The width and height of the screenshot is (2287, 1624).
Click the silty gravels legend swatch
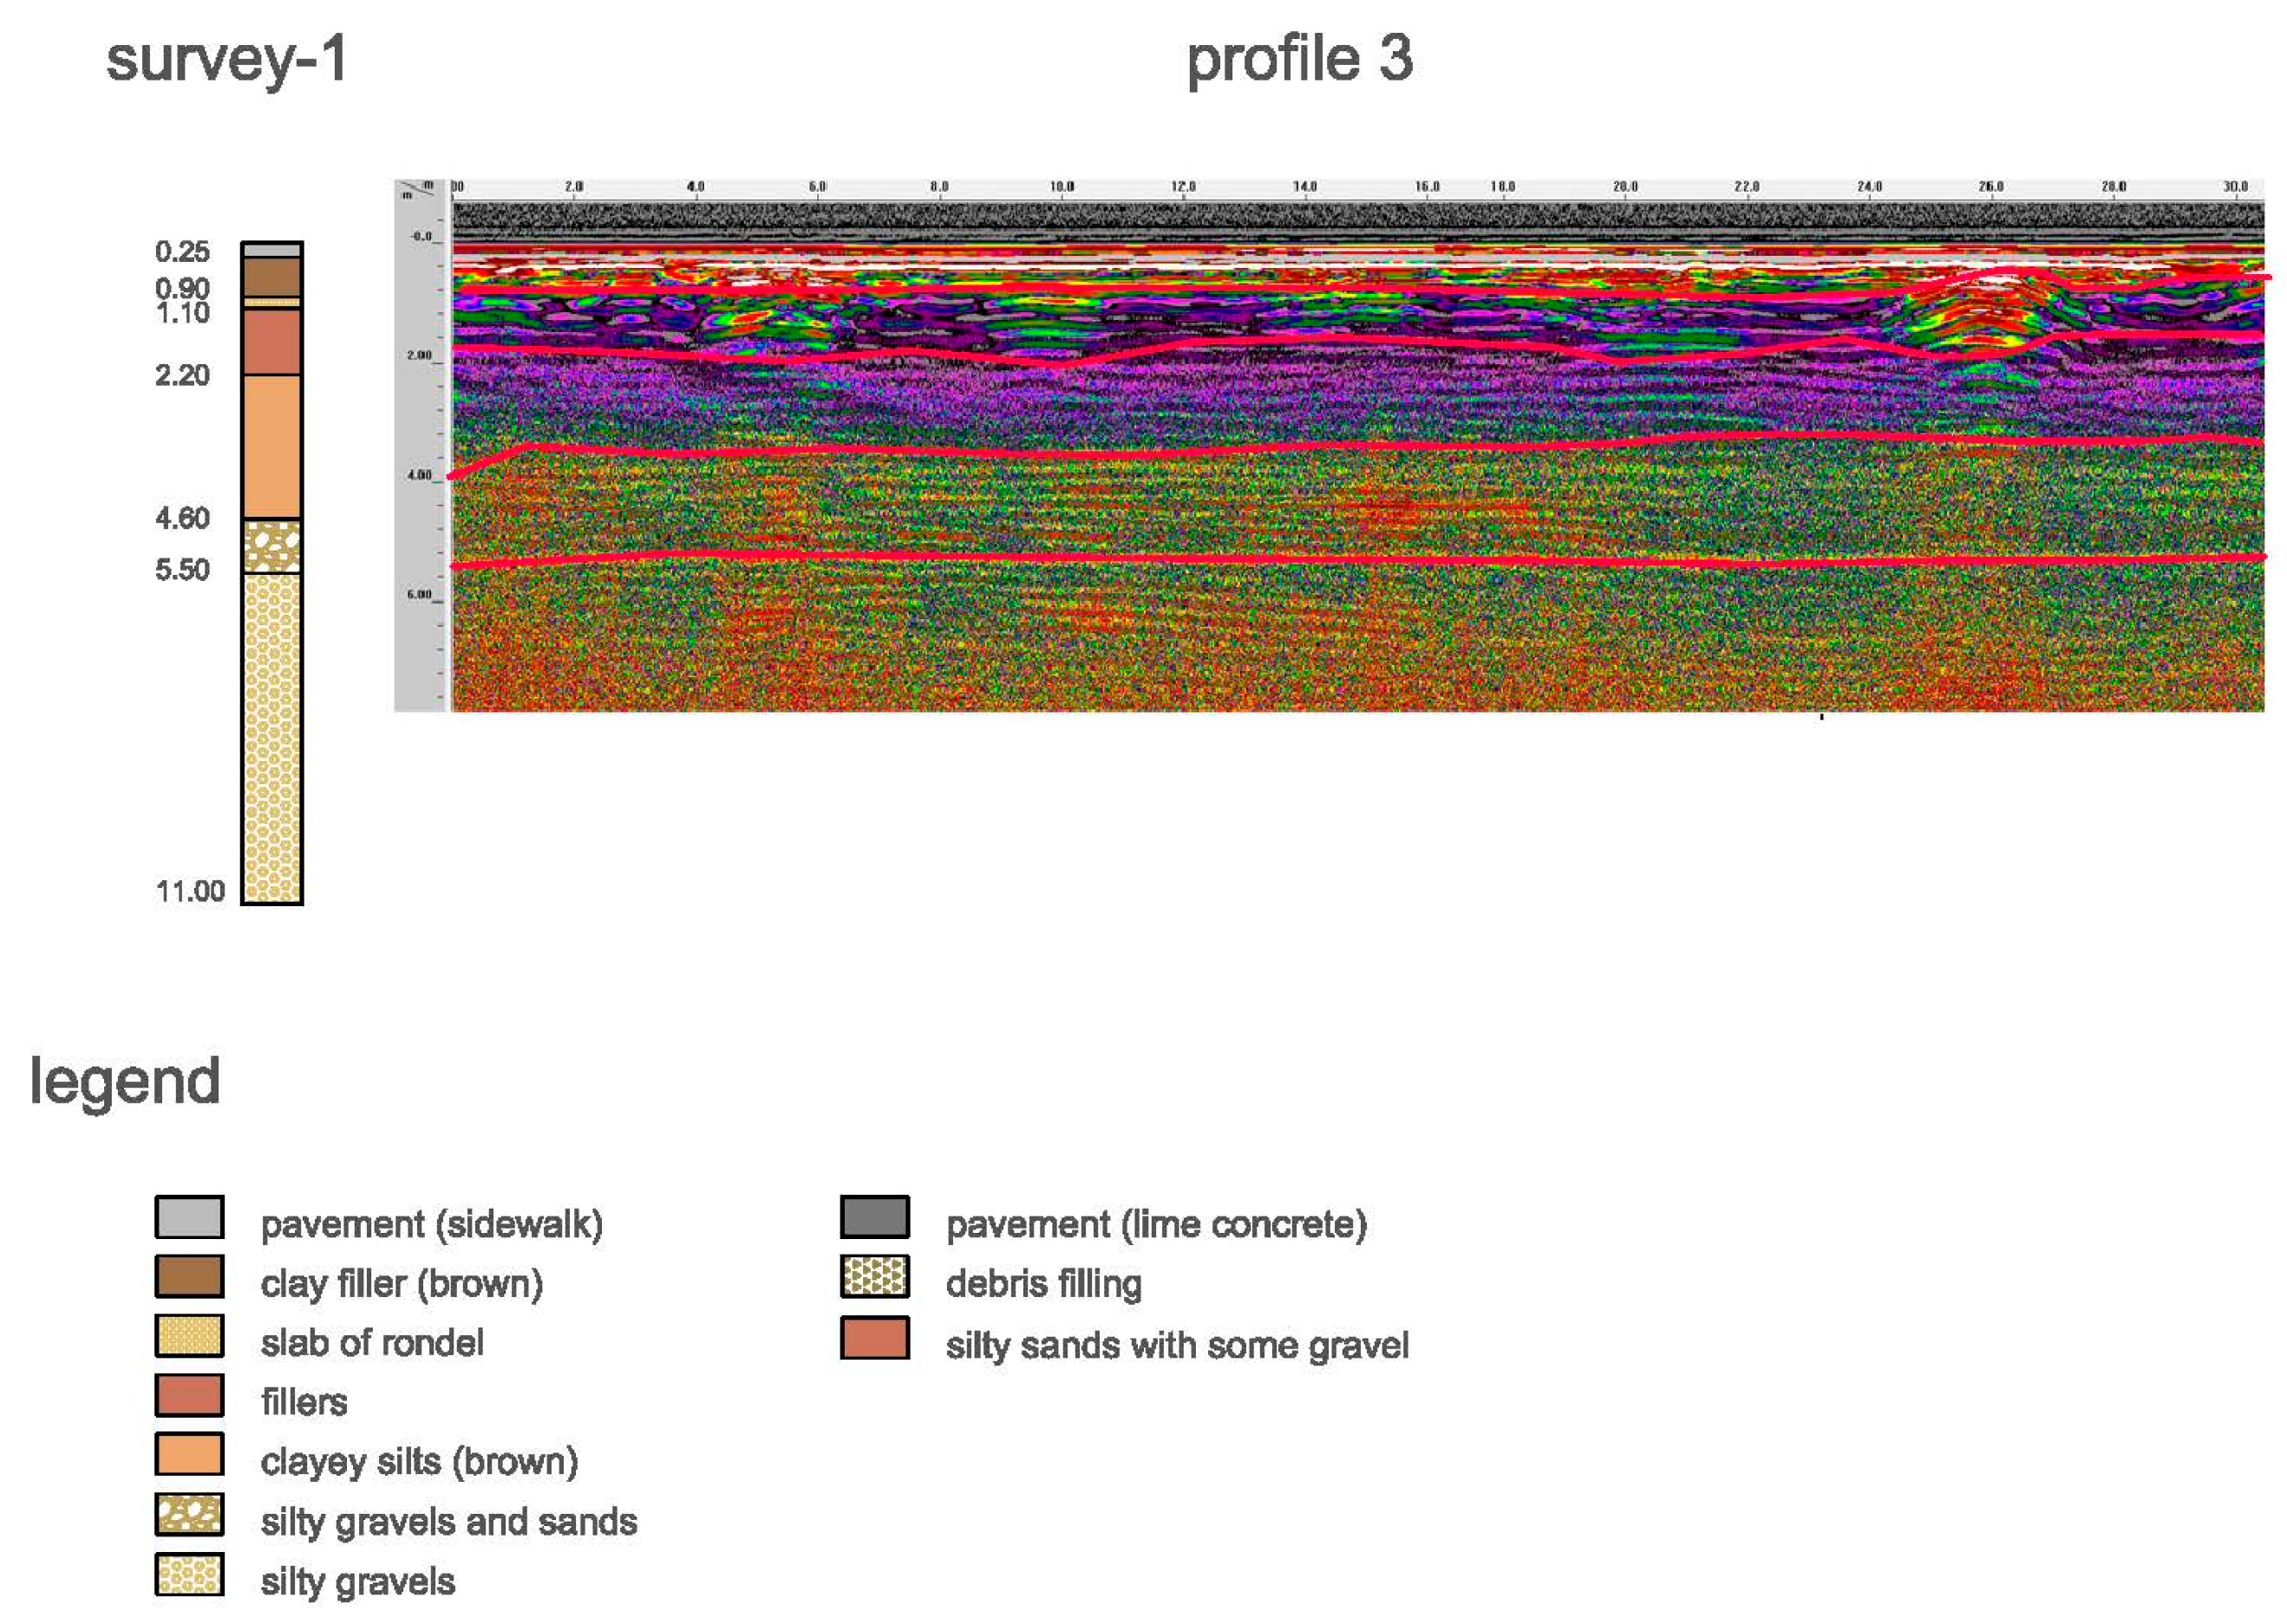tap(189, 1574)
